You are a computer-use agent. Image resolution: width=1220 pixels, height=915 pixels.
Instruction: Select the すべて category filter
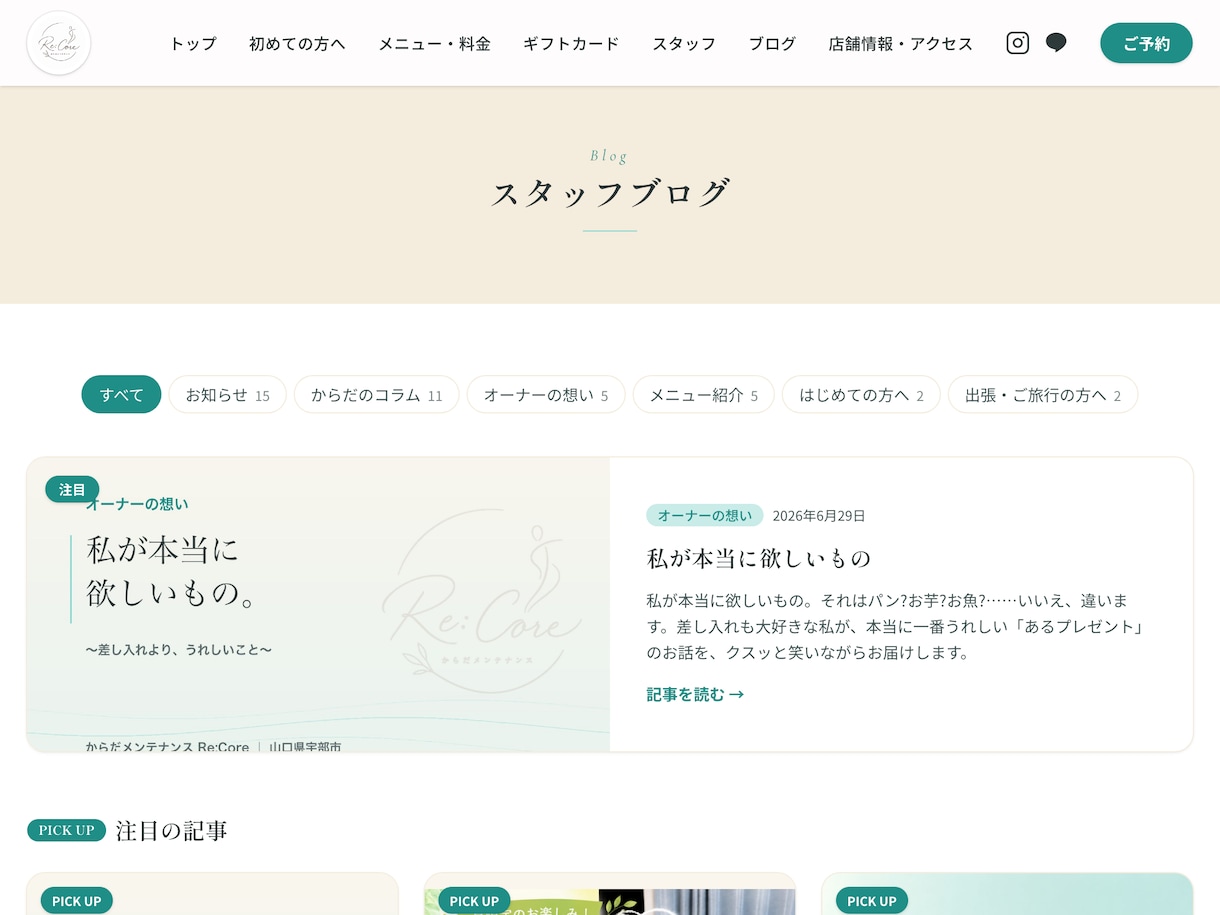[121, 394]
